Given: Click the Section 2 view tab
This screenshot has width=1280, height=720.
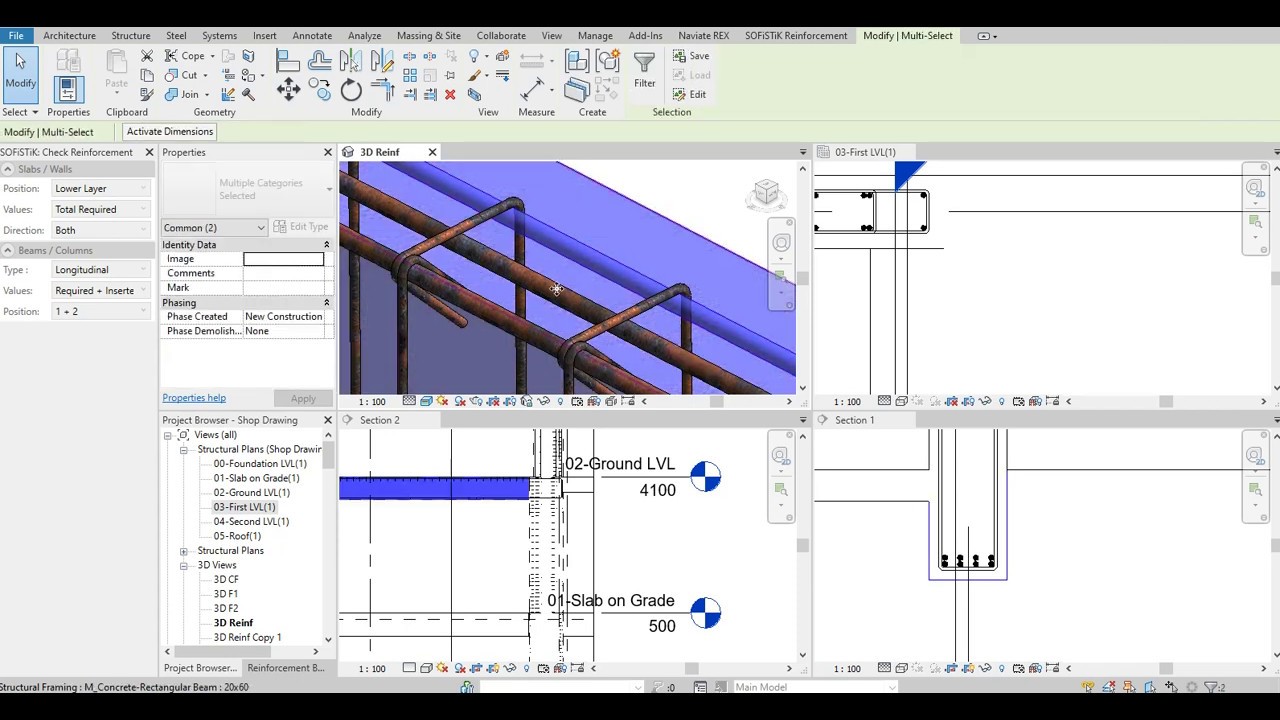Looking at the screenshot, I should click(379, 421).
